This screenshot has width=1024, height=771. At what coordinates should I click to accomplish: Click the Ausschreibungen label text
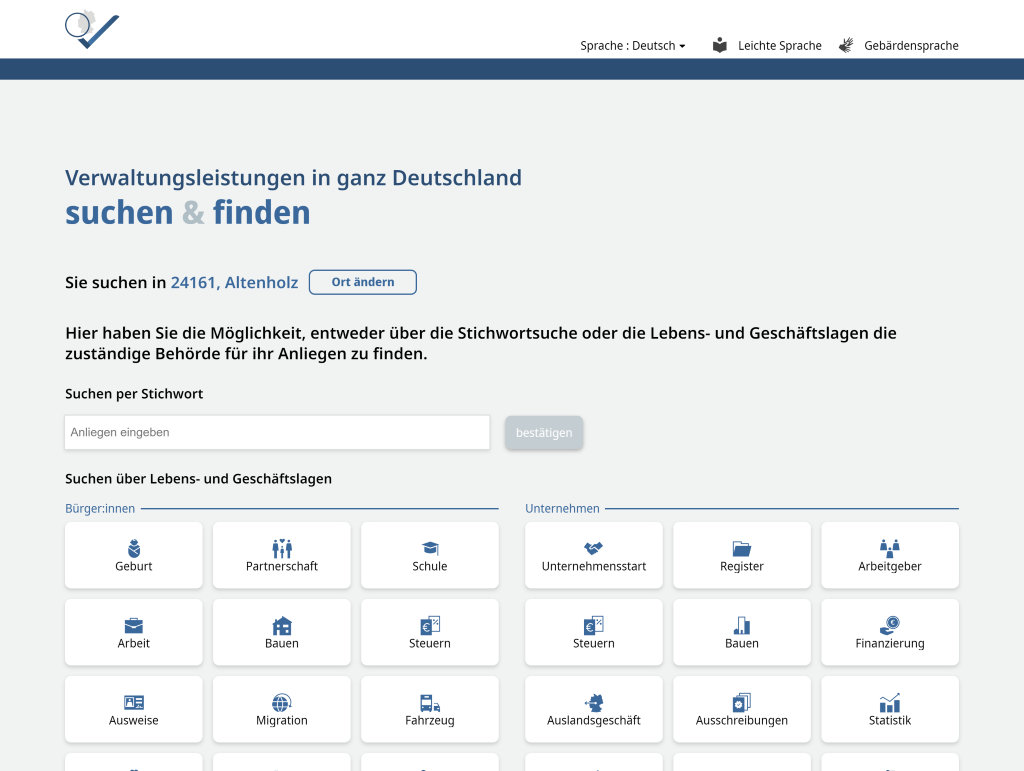click(742, 720)
